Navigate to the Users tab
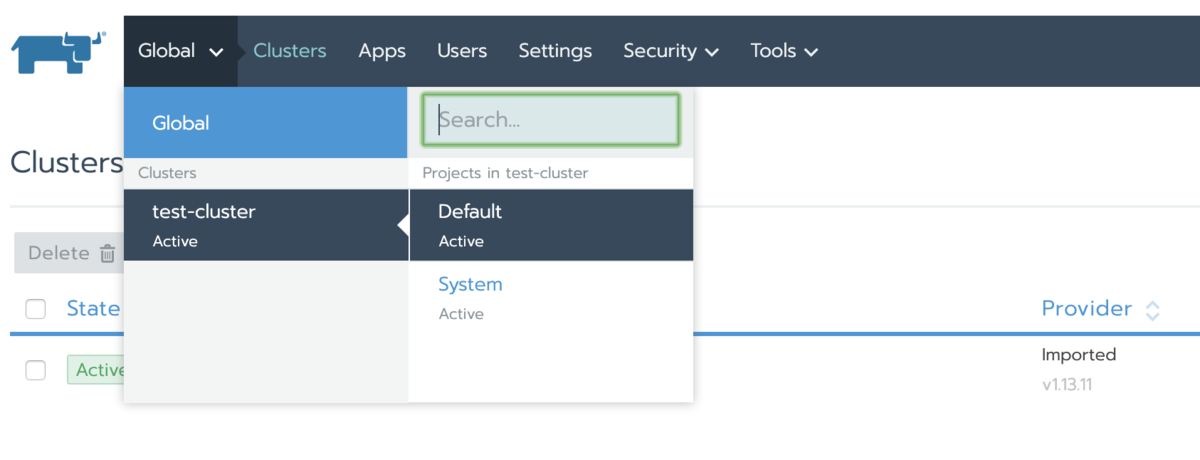Viewport: 1200px width, 460px height. point(462,51)
